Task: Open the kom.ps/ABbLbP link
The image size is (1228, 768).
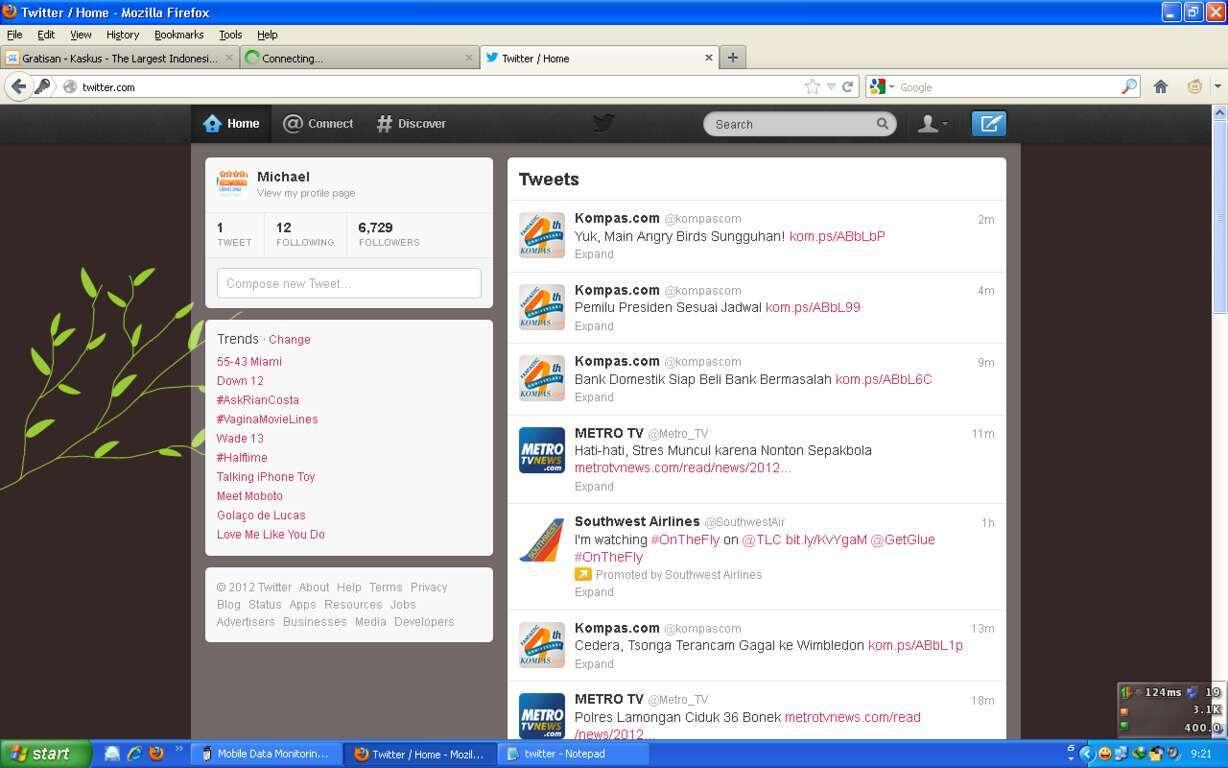Action: point(837,237)
